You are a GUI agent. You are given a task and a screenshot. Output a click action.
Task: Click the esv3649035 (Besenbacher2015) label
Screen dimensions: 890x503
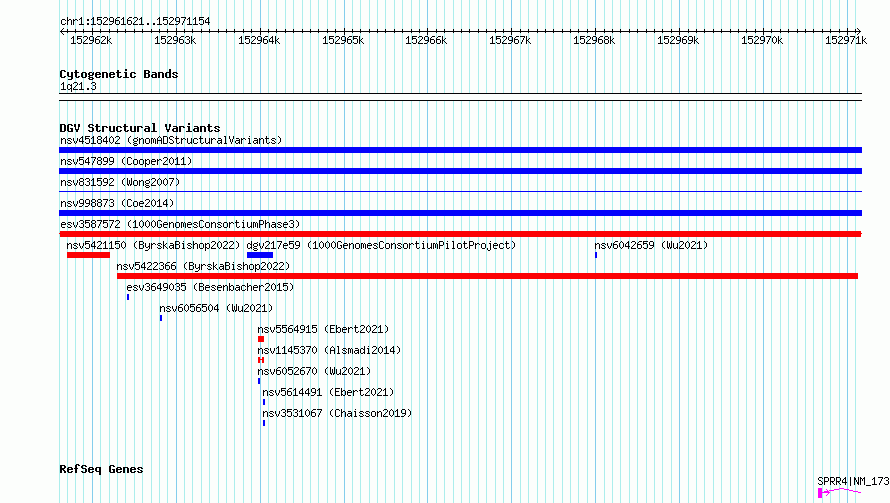(x=210, y=287)
